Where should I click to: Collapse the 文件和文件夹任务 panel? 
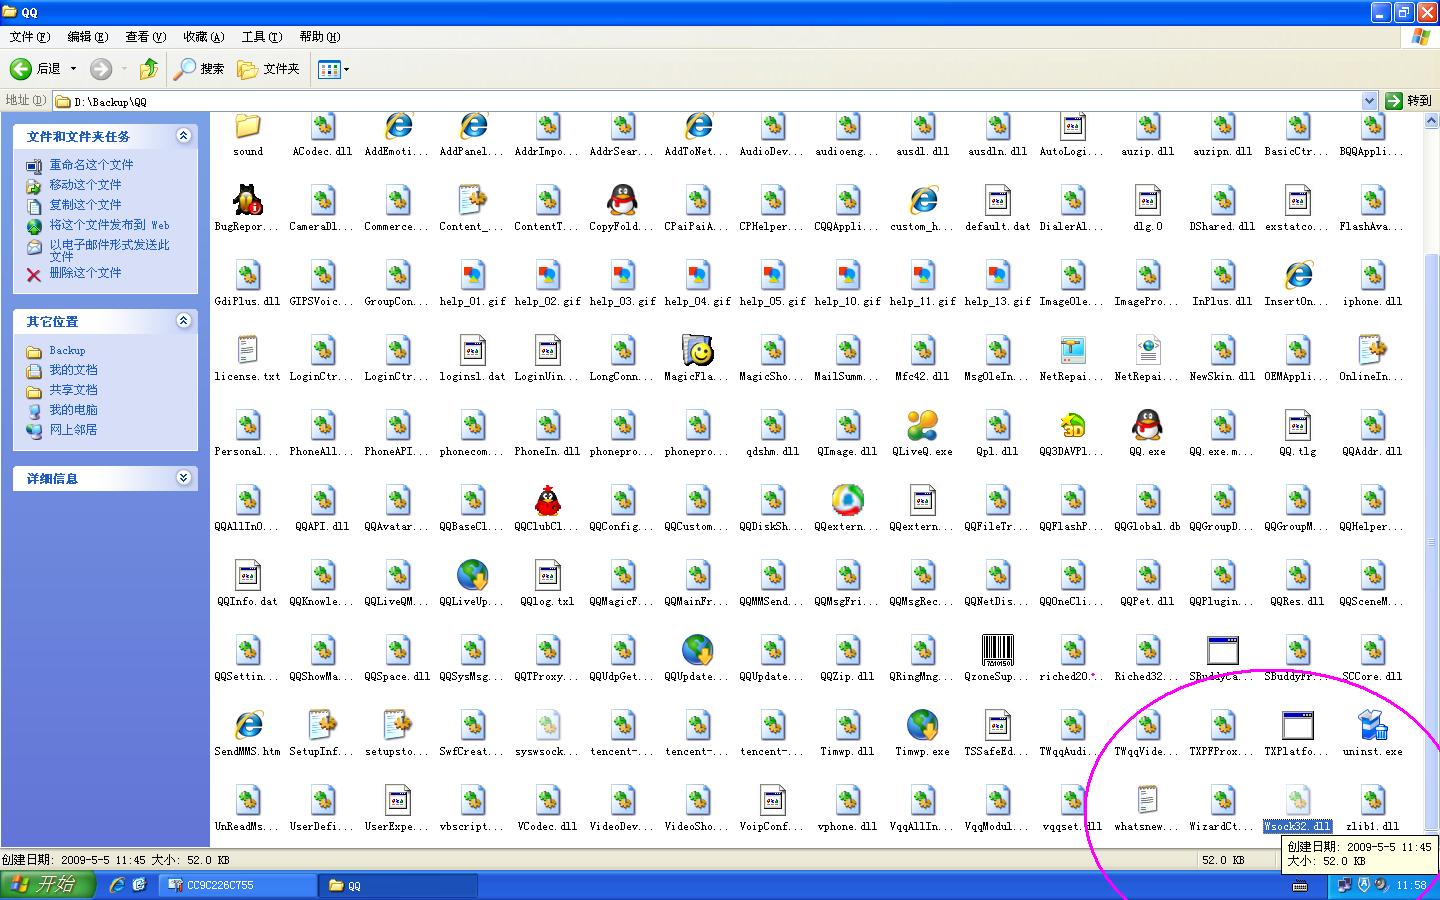point(183,136)
